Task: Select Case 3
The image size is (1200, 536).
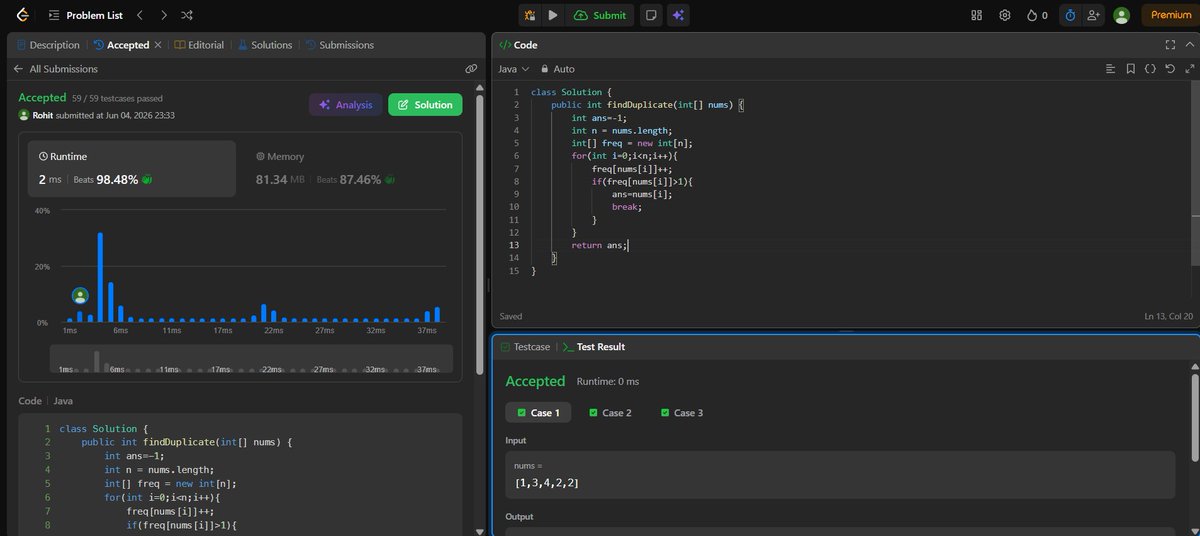Action: point(682,412)
